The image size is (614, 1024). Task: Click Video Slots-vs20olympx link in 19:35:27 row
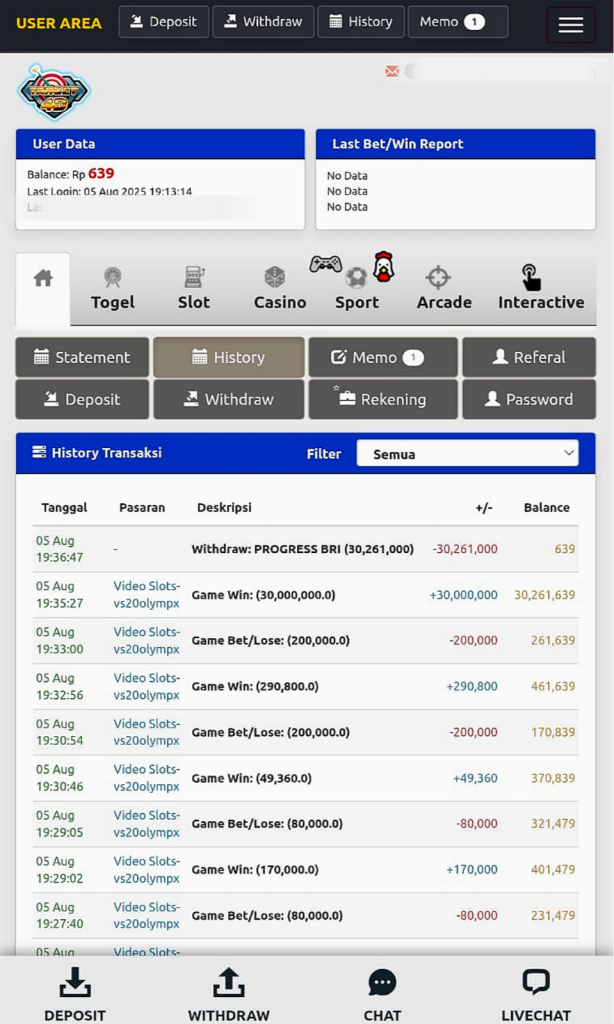click(147, 595)
